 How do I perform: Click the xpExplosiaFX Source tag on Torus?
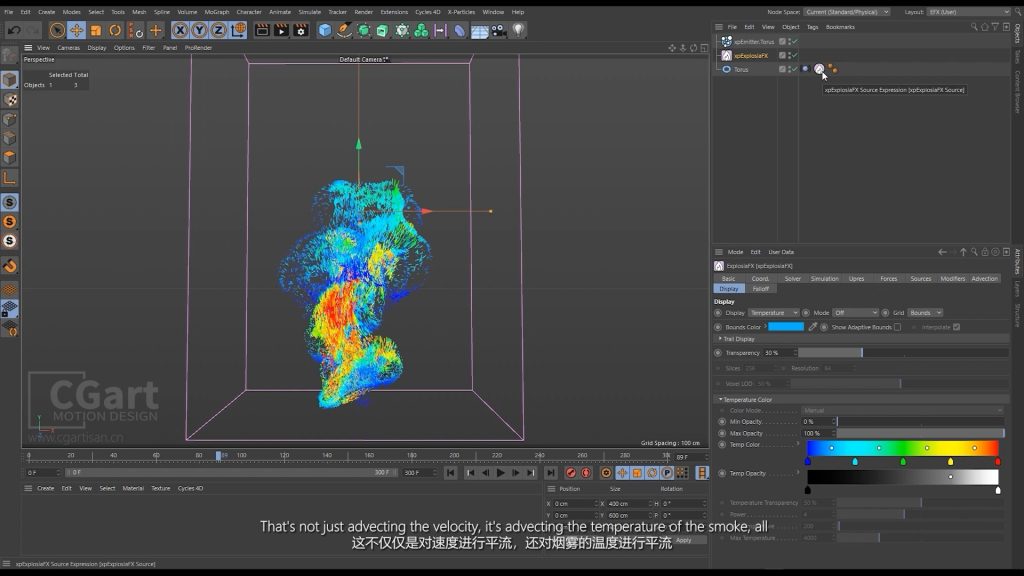coord(819,69)
